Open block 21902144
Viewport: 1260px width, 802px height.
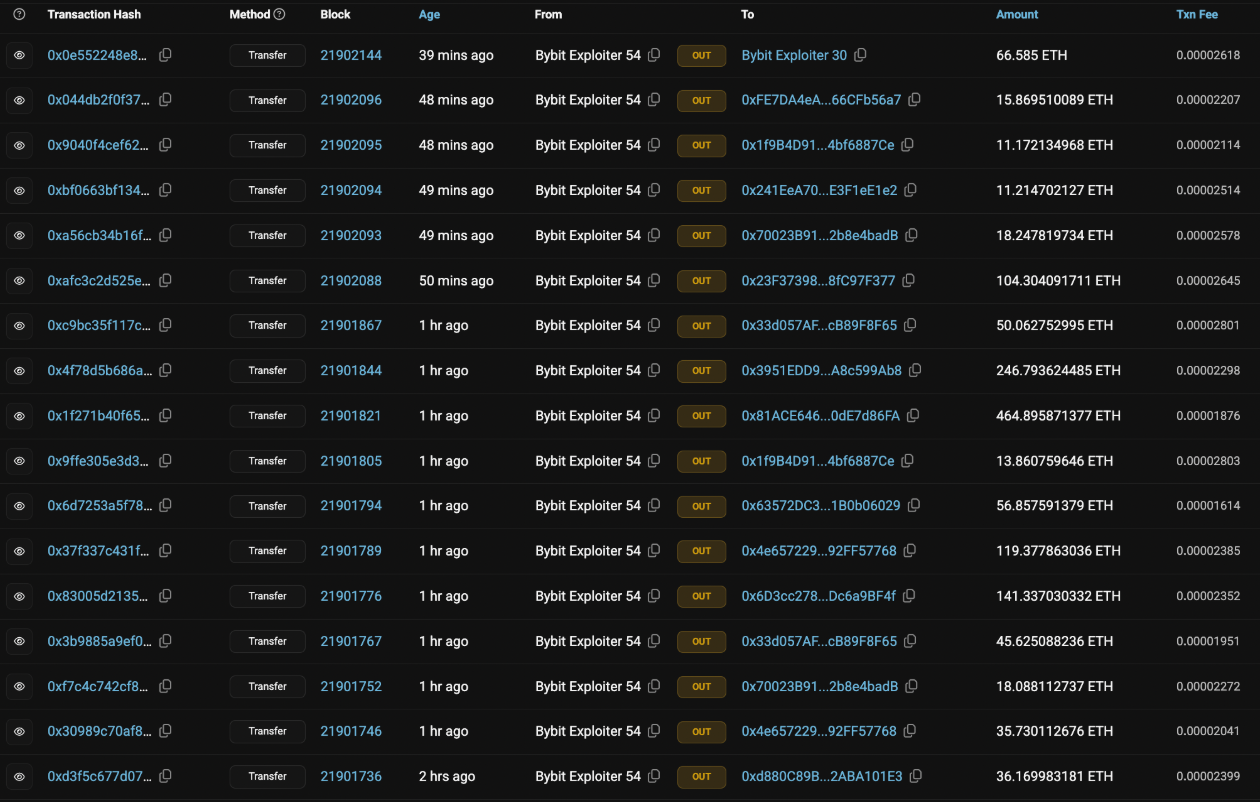[x=351, y=55]
